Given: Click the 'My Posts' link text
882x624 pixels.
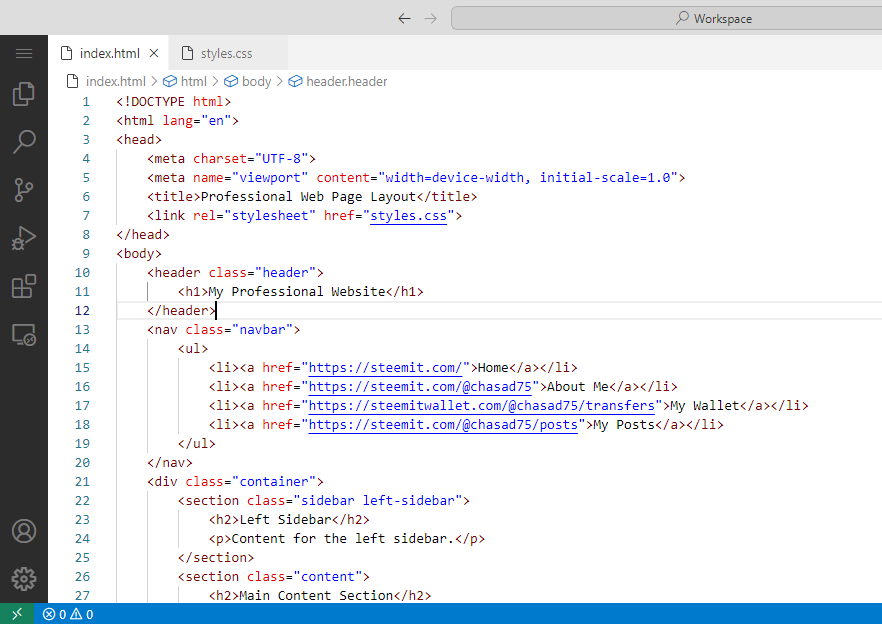Looking at the screenshot, I should [x=624, y=425].
